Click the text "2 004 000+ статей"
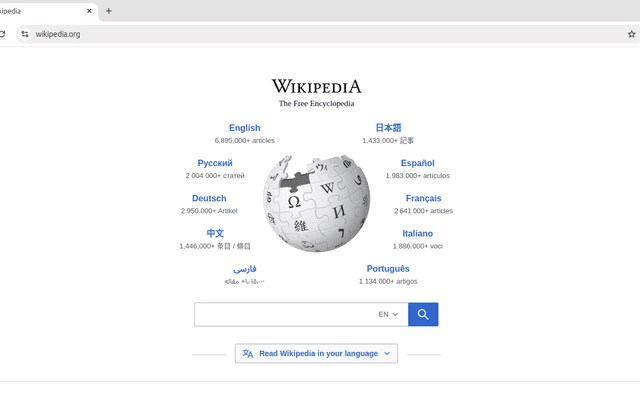Screen dimensions: 640x400 215,176
